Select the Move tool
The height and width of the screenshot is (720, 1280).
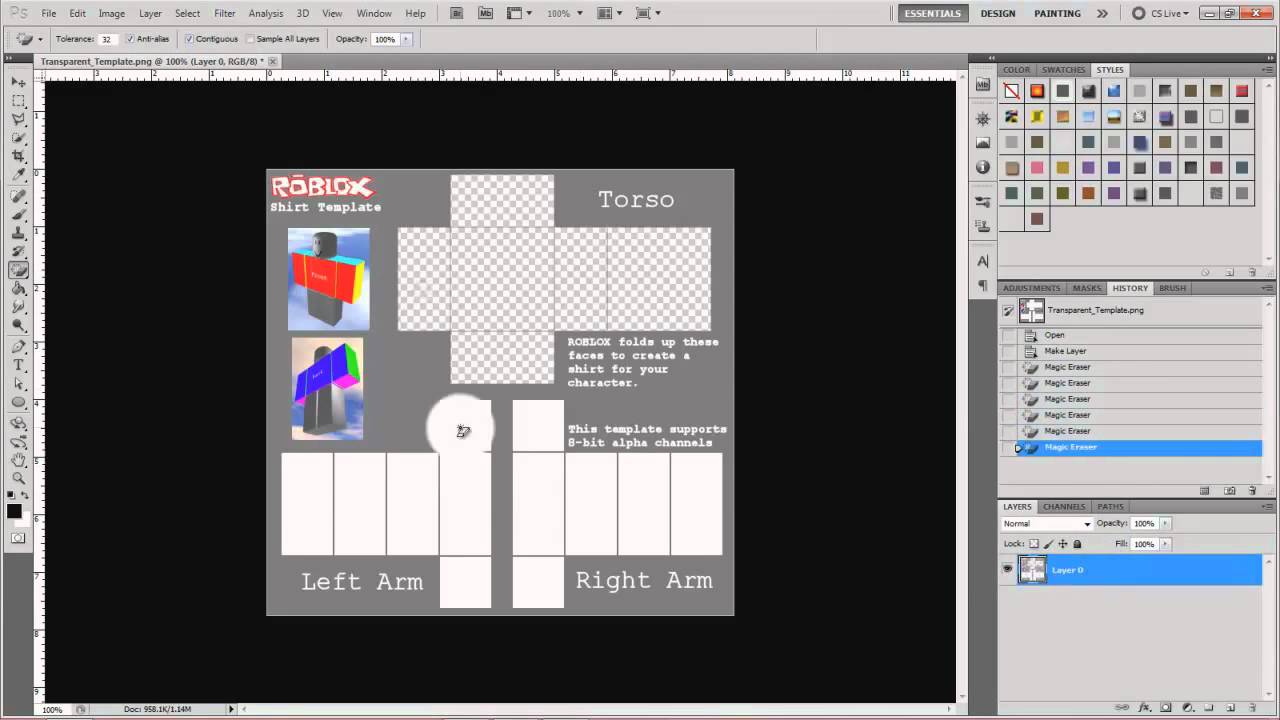[x=18, y=82]
